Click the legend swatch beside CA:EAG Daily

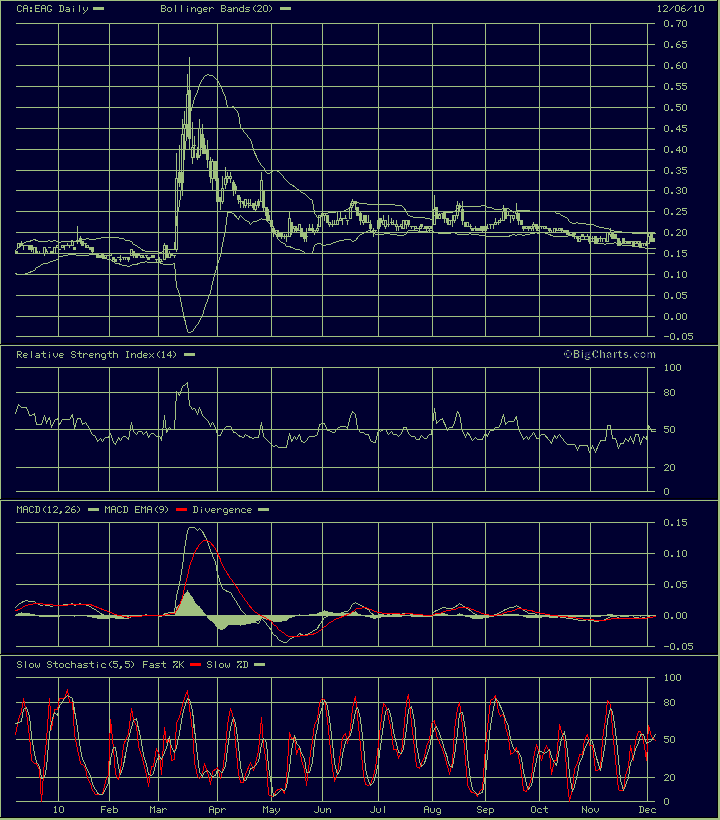point(98,9)
